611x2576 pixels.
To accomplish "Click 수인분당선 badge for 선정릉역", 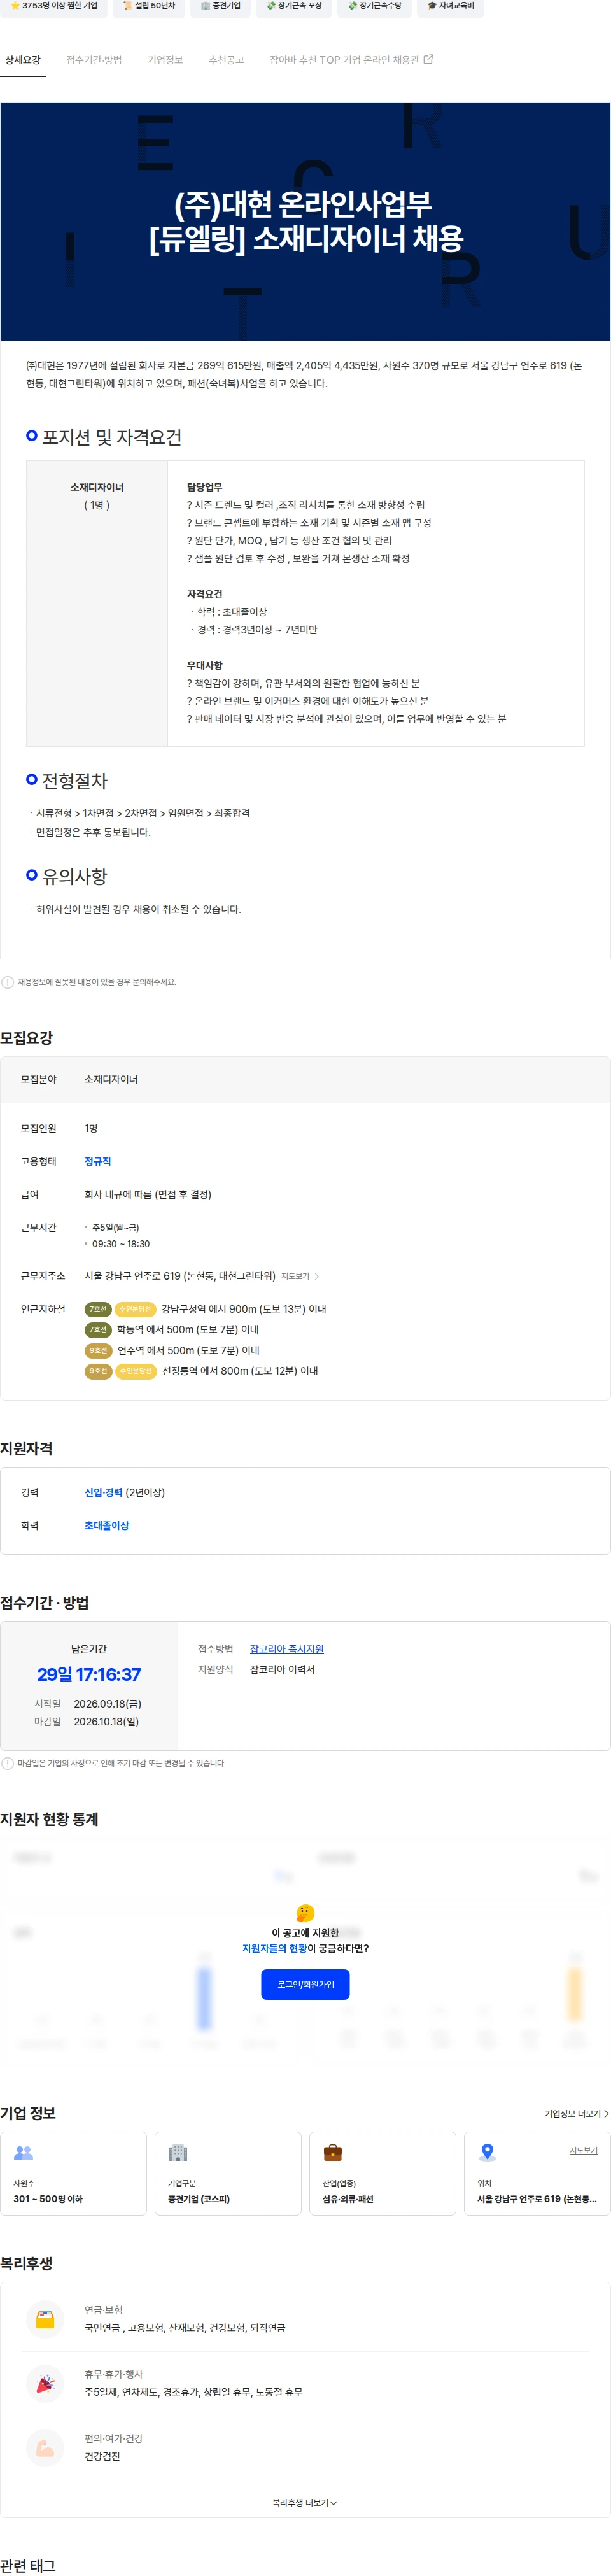I will pos(135,1371).
